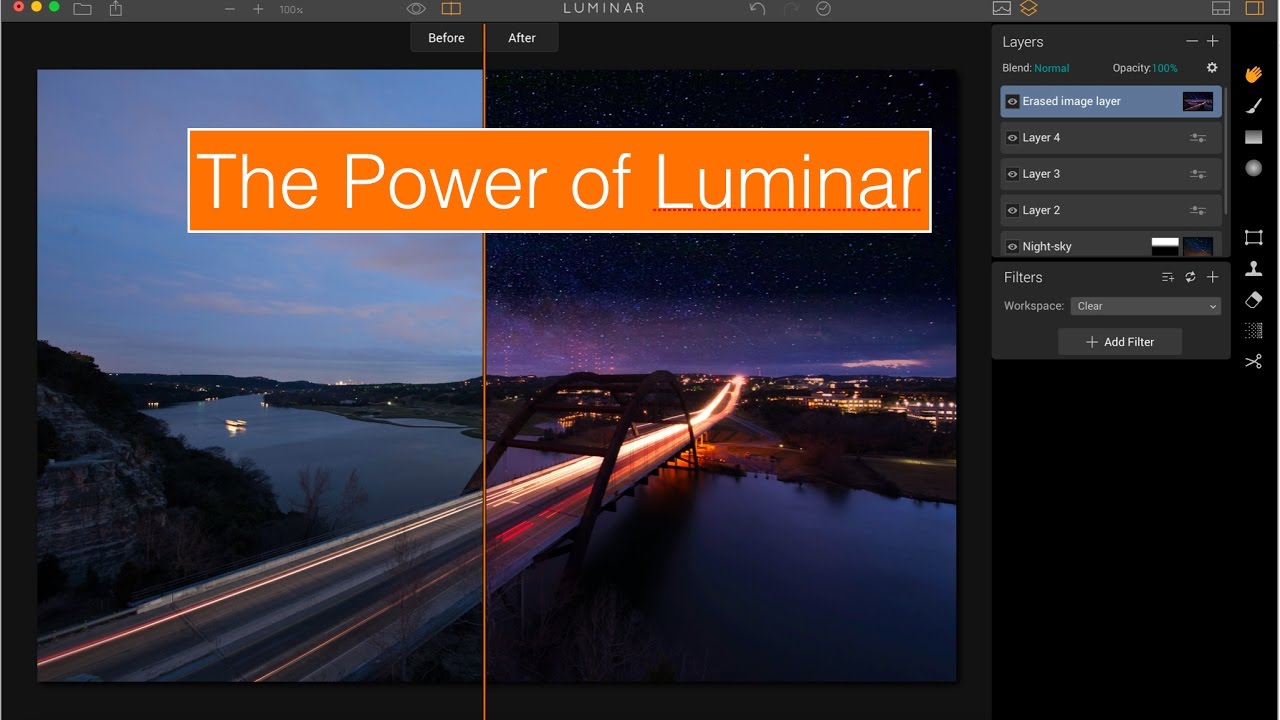Show the histogram panel icon
The height and width of the screenshot is (720, 1280).
[x=1002, y=8]
